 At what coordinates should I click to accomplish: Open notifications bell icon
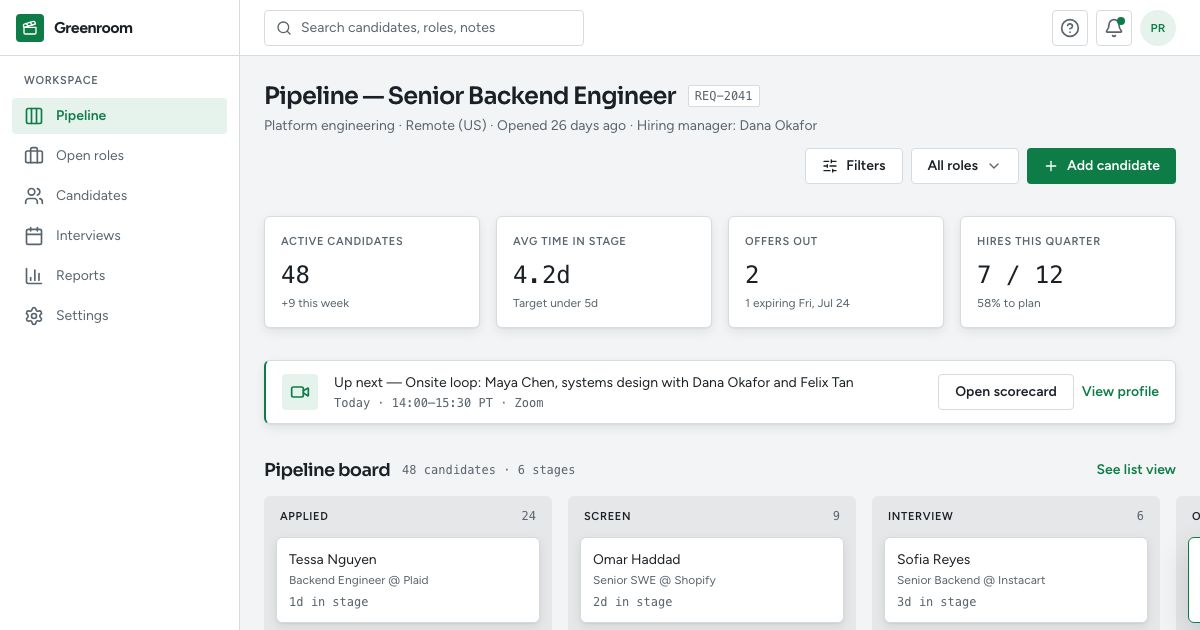click(1114, 28)
